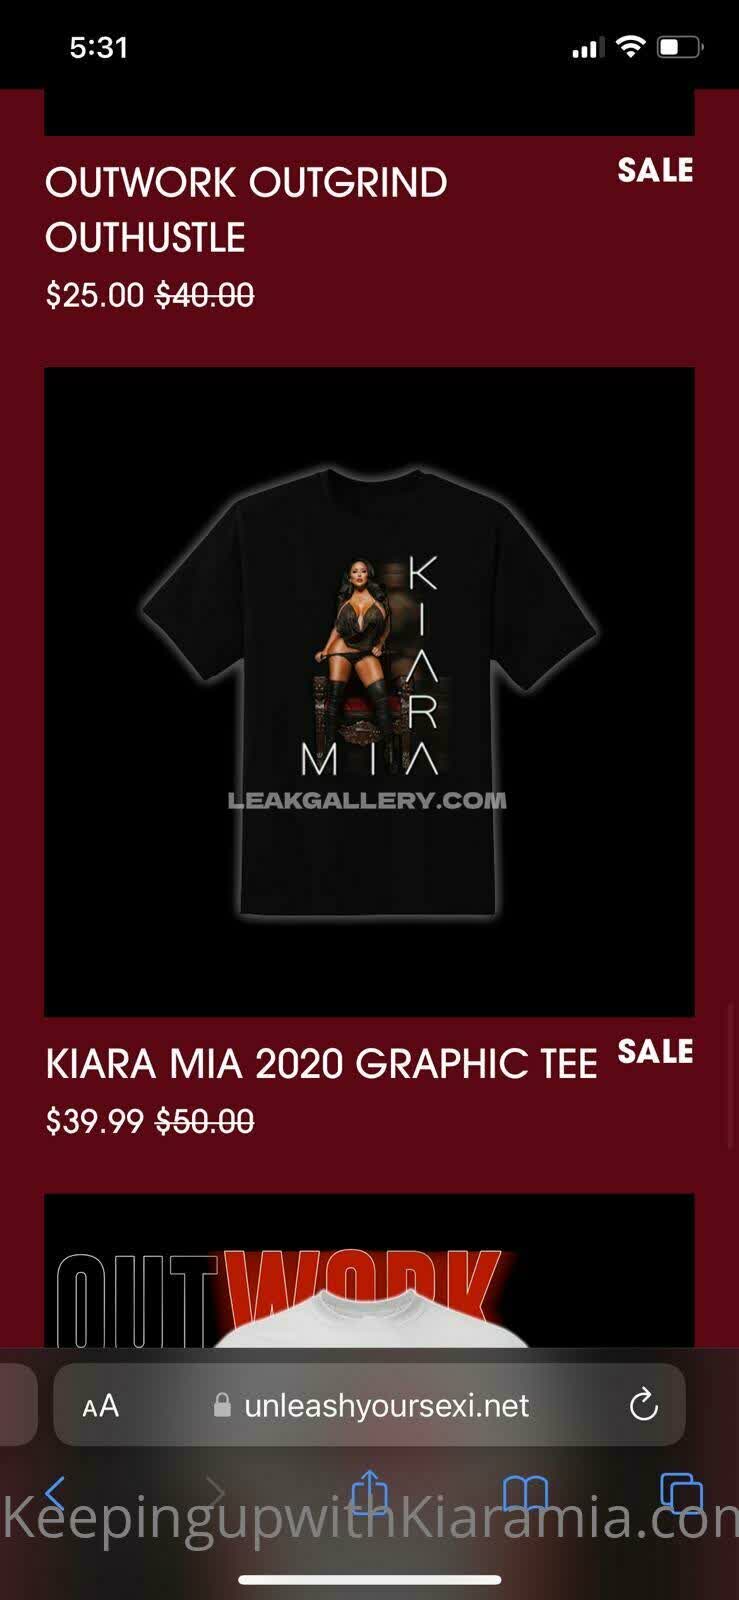Open the Kiara Mia tee product image

point(369,692)
